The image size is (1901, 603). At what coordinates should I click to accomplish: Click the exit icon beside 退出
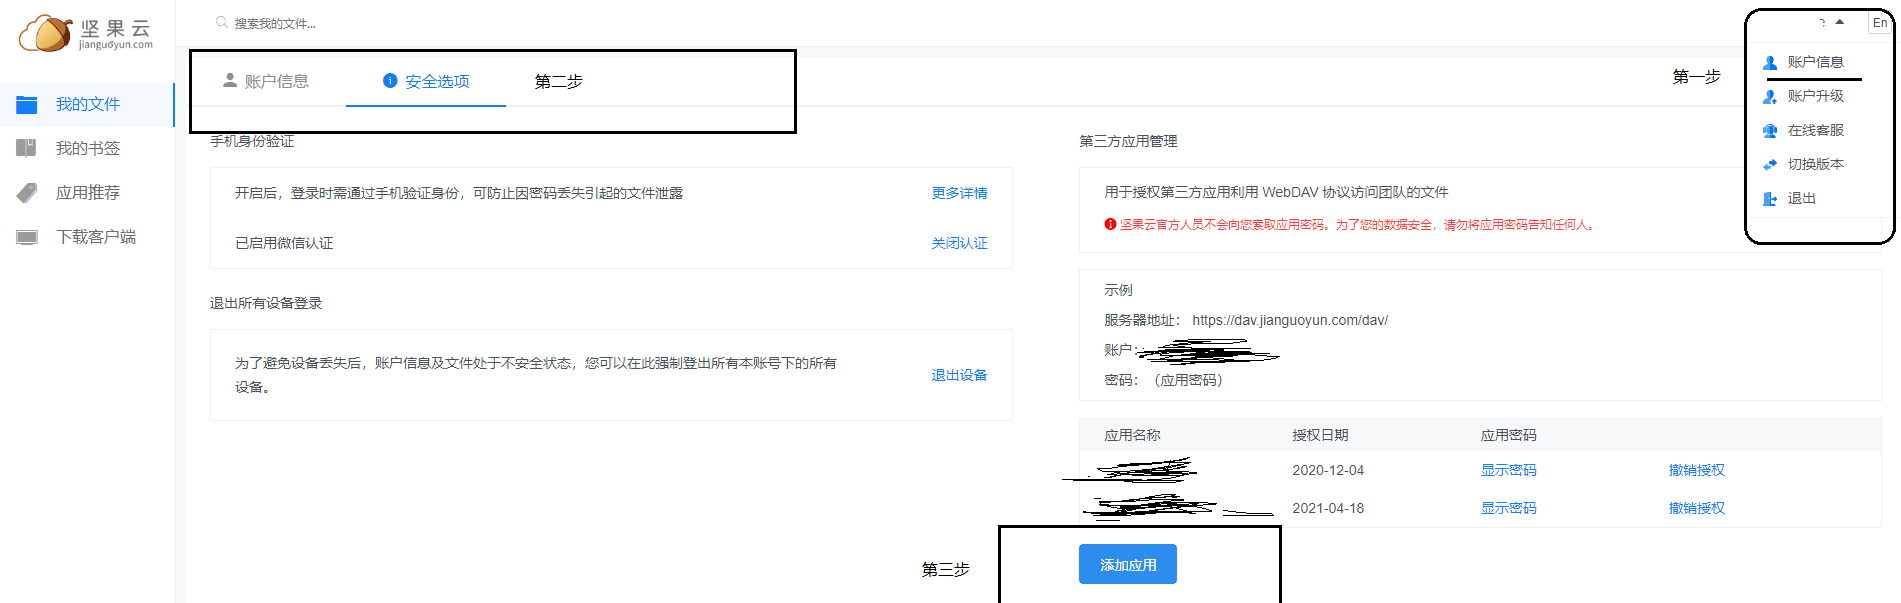click(x=1770, y=198)
